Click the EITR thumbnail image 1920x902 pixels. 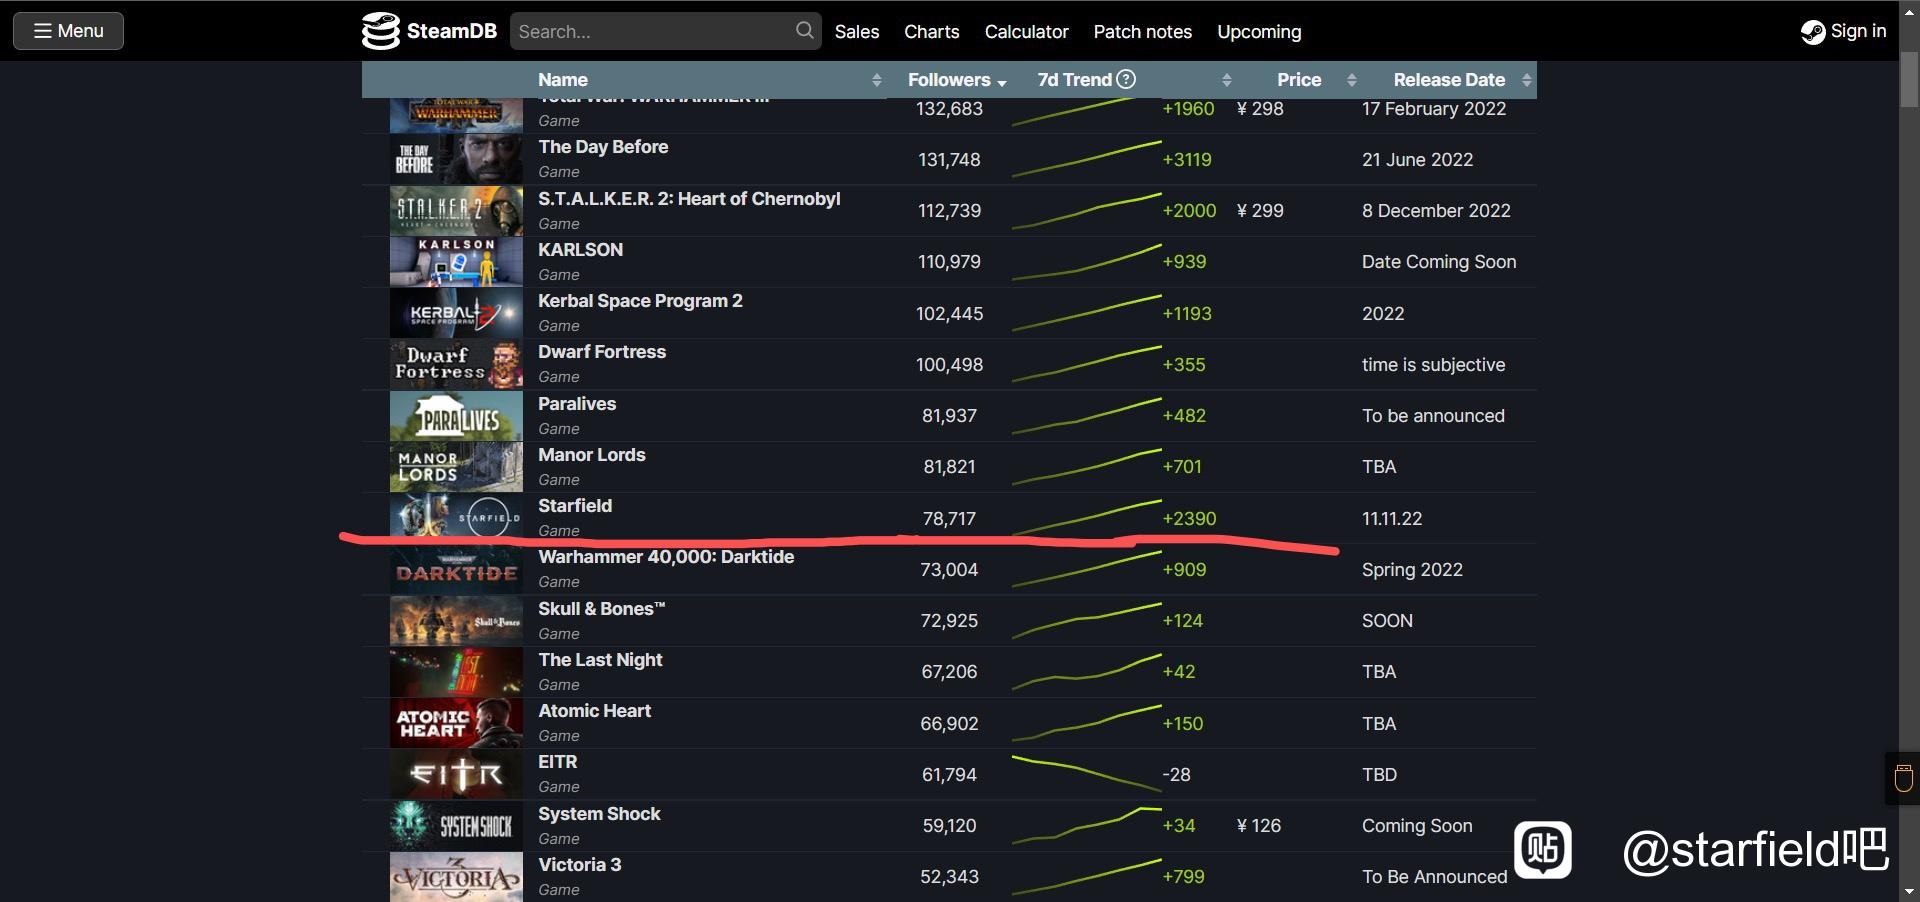[x=456, y=775]
